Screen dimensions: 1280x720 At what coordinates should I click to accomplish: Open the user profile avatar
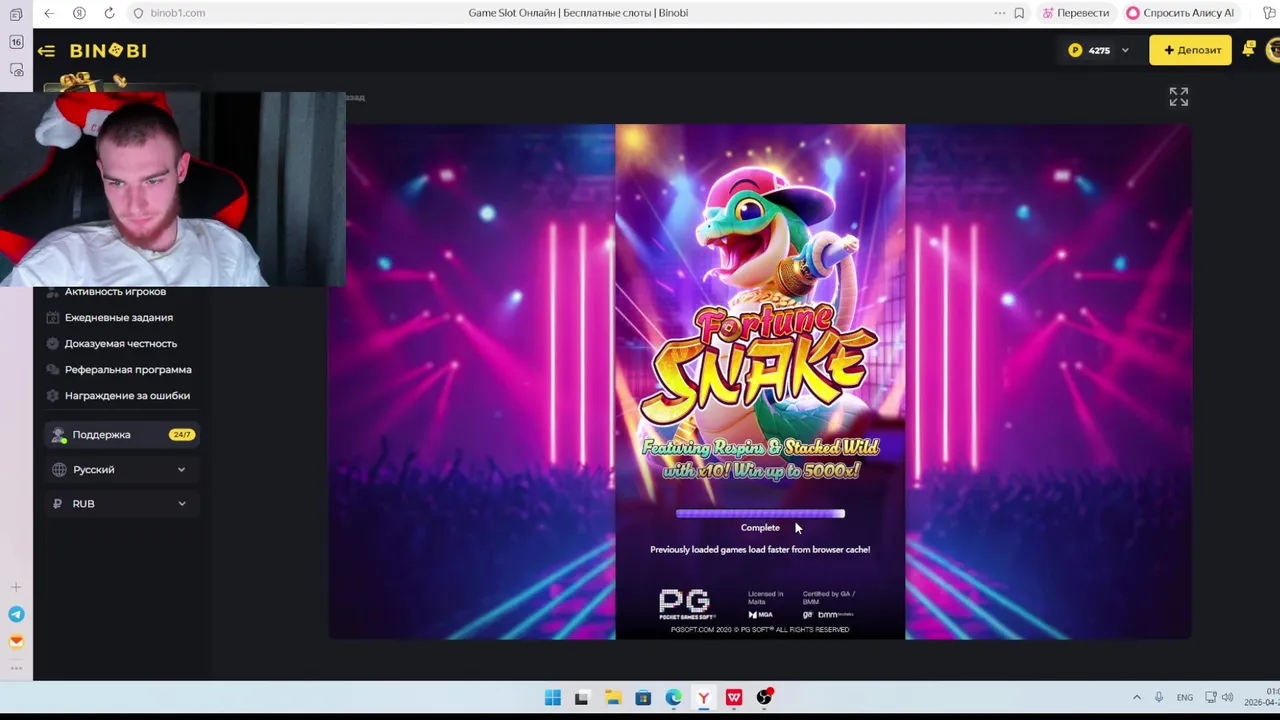point(1273,49)
